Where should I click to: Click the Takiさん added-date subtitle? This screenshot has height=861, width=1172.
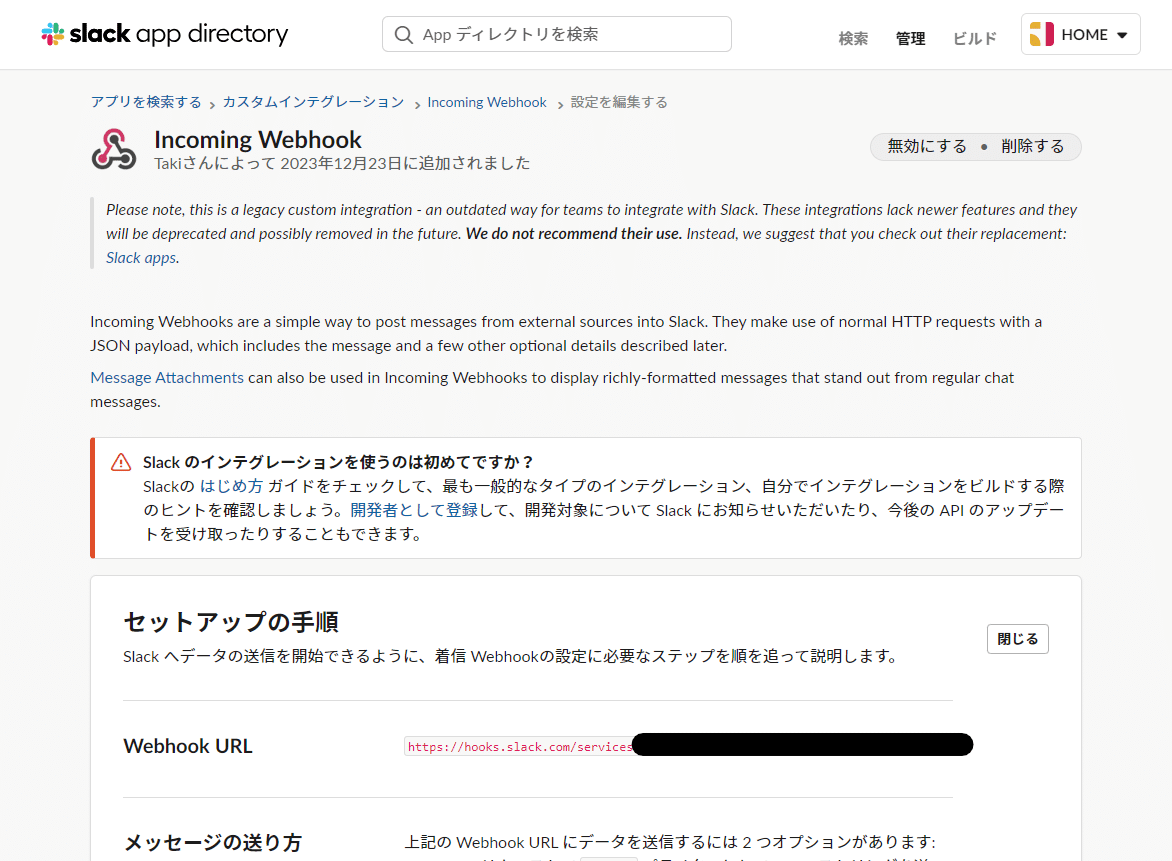[x=342, y=163]
